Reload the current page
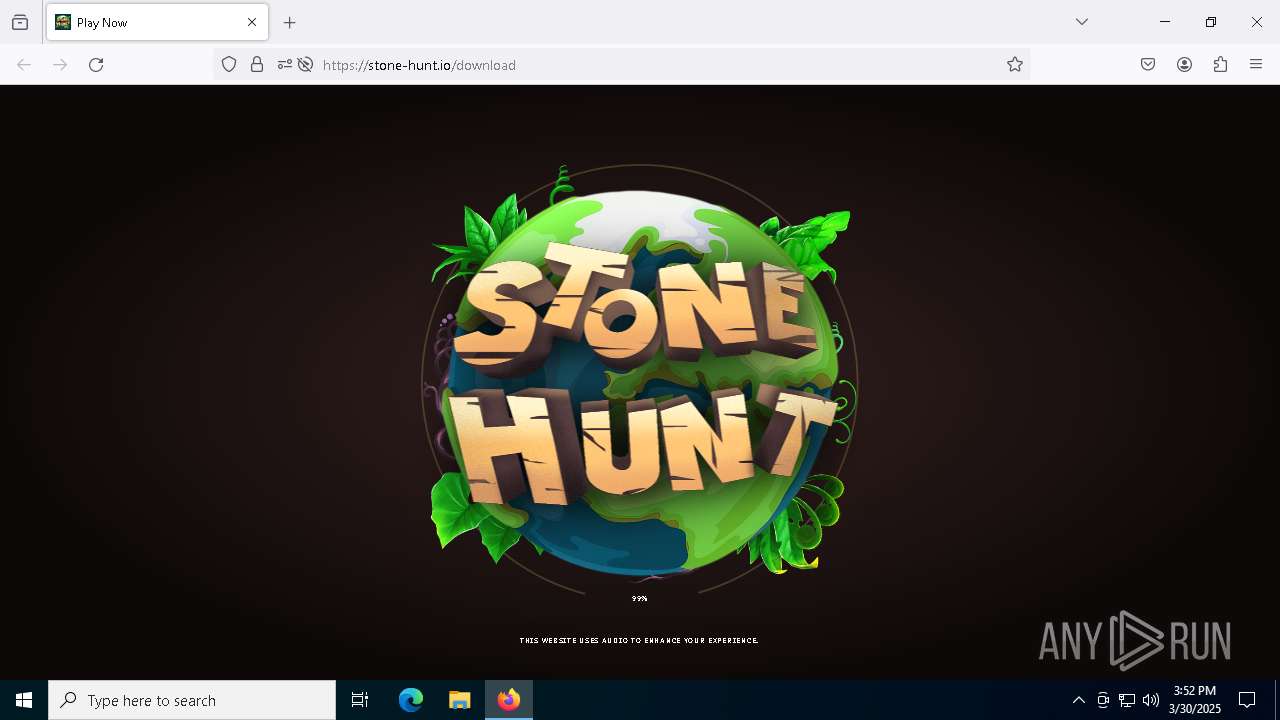The width and height of the screenshot is (1280, 720). (x=96, y=65)
